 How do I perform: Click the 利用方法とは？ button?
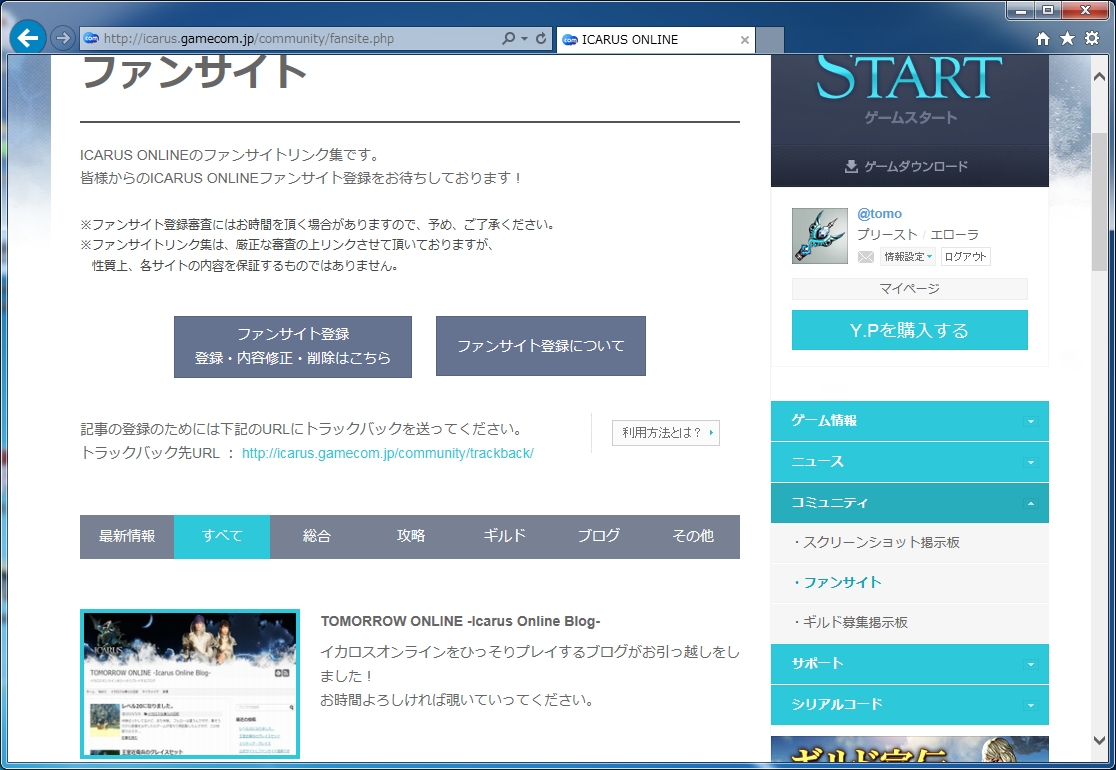(665, 433)
